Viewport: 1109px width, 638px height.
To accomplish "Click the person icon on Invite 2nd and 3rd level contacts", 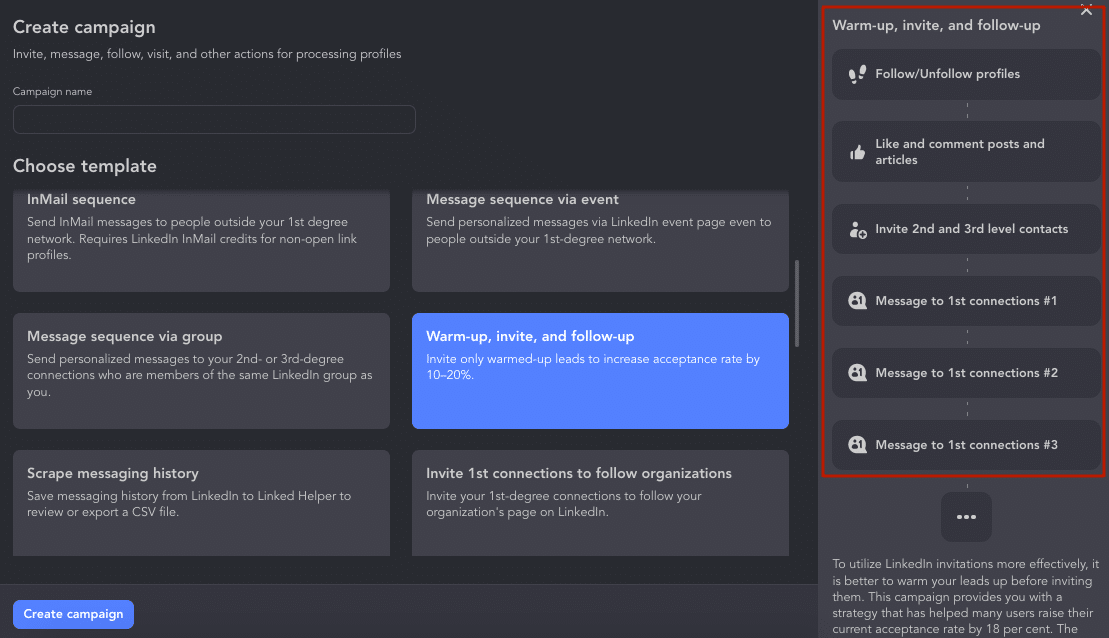I will click(x=857, y=229).
